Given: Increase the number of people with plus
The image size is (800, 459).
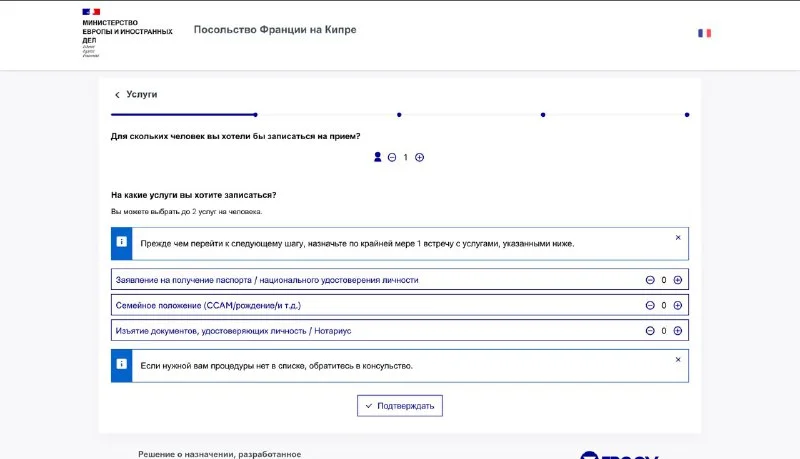Looking at the screenshot, I should pos(419,157).
